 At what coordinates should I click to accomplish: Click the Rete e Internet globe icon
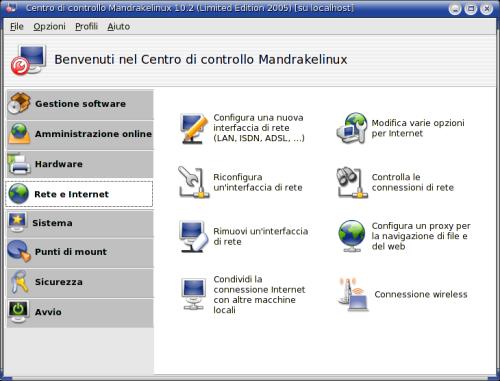click(x=19, y=194)
